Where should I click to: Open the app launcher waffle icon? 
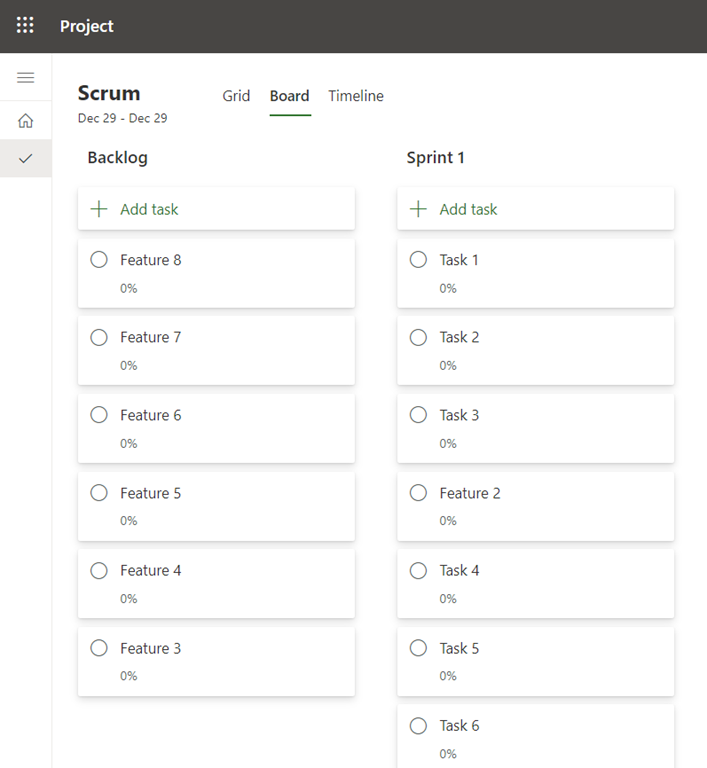click(x=26, y=26)
